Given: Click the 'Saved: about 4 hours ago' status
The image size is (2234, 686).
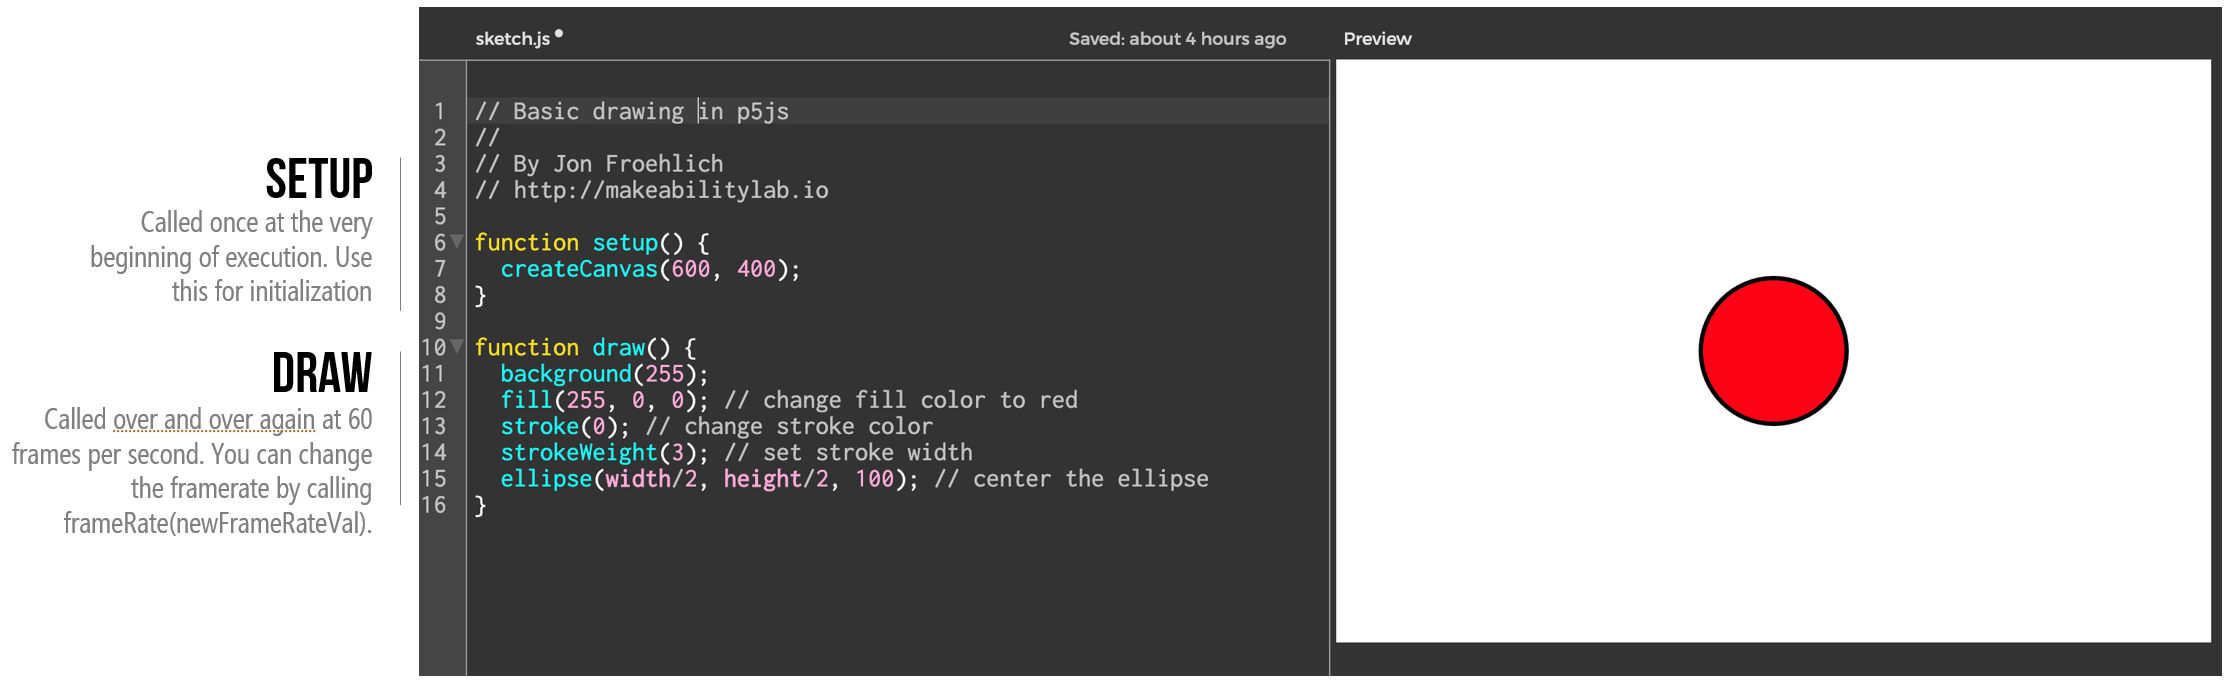Looking at the screenshot, I should point(1177,39).
